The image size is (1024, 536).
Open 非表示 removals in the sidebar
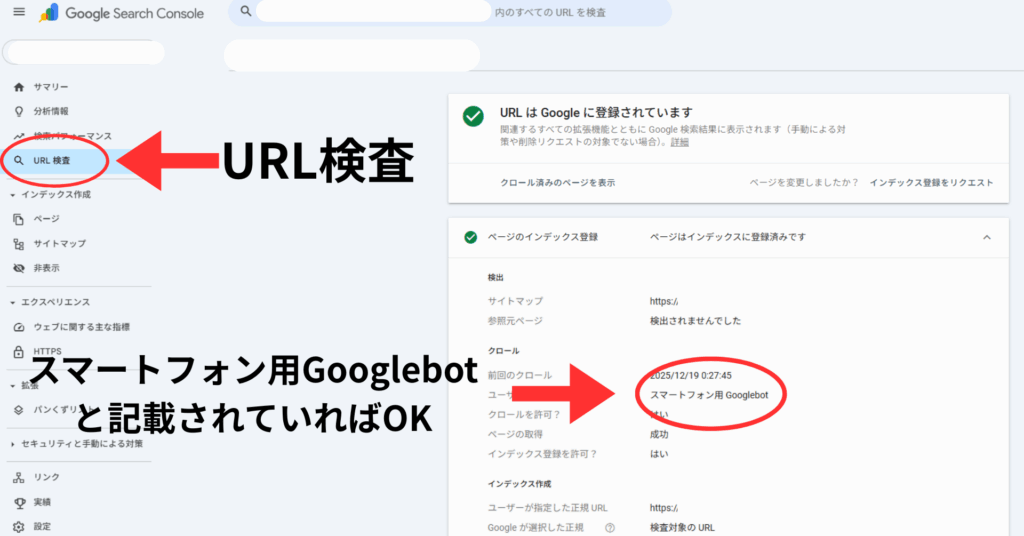pos(46,268)
